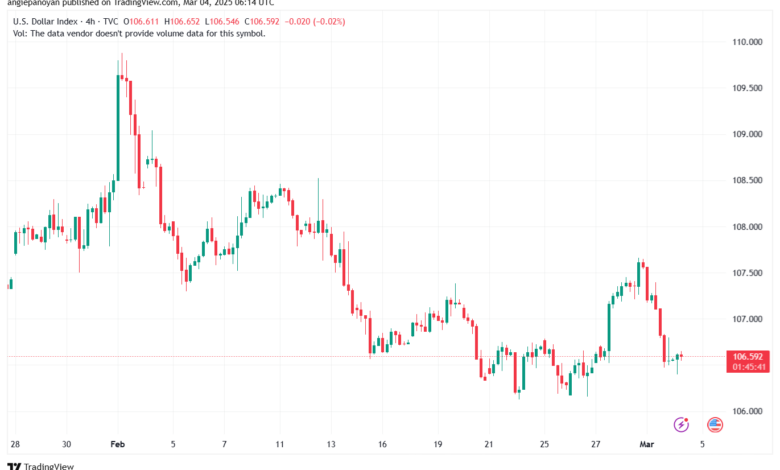Image resolution: width=780 pixels, height=470 pixels.
Task: Click the 109.500 price axis label
Action: 747,88
